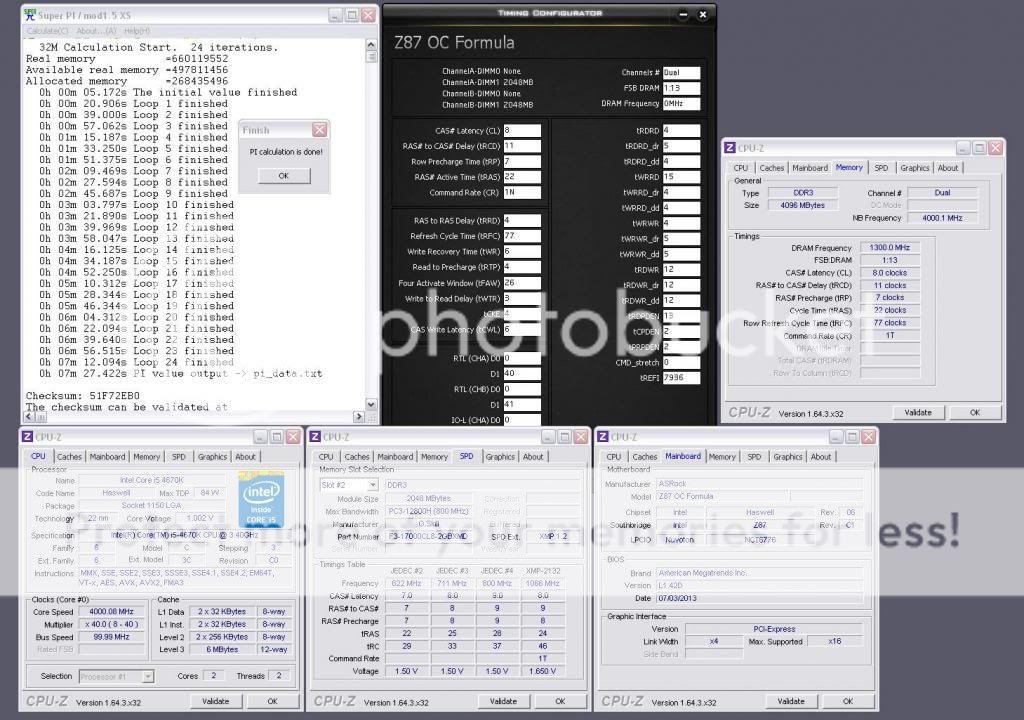The height and width of the screenshot is (720, 1024).
Task: Close the CPU-Z Memory window
Action: click(995, 148)
